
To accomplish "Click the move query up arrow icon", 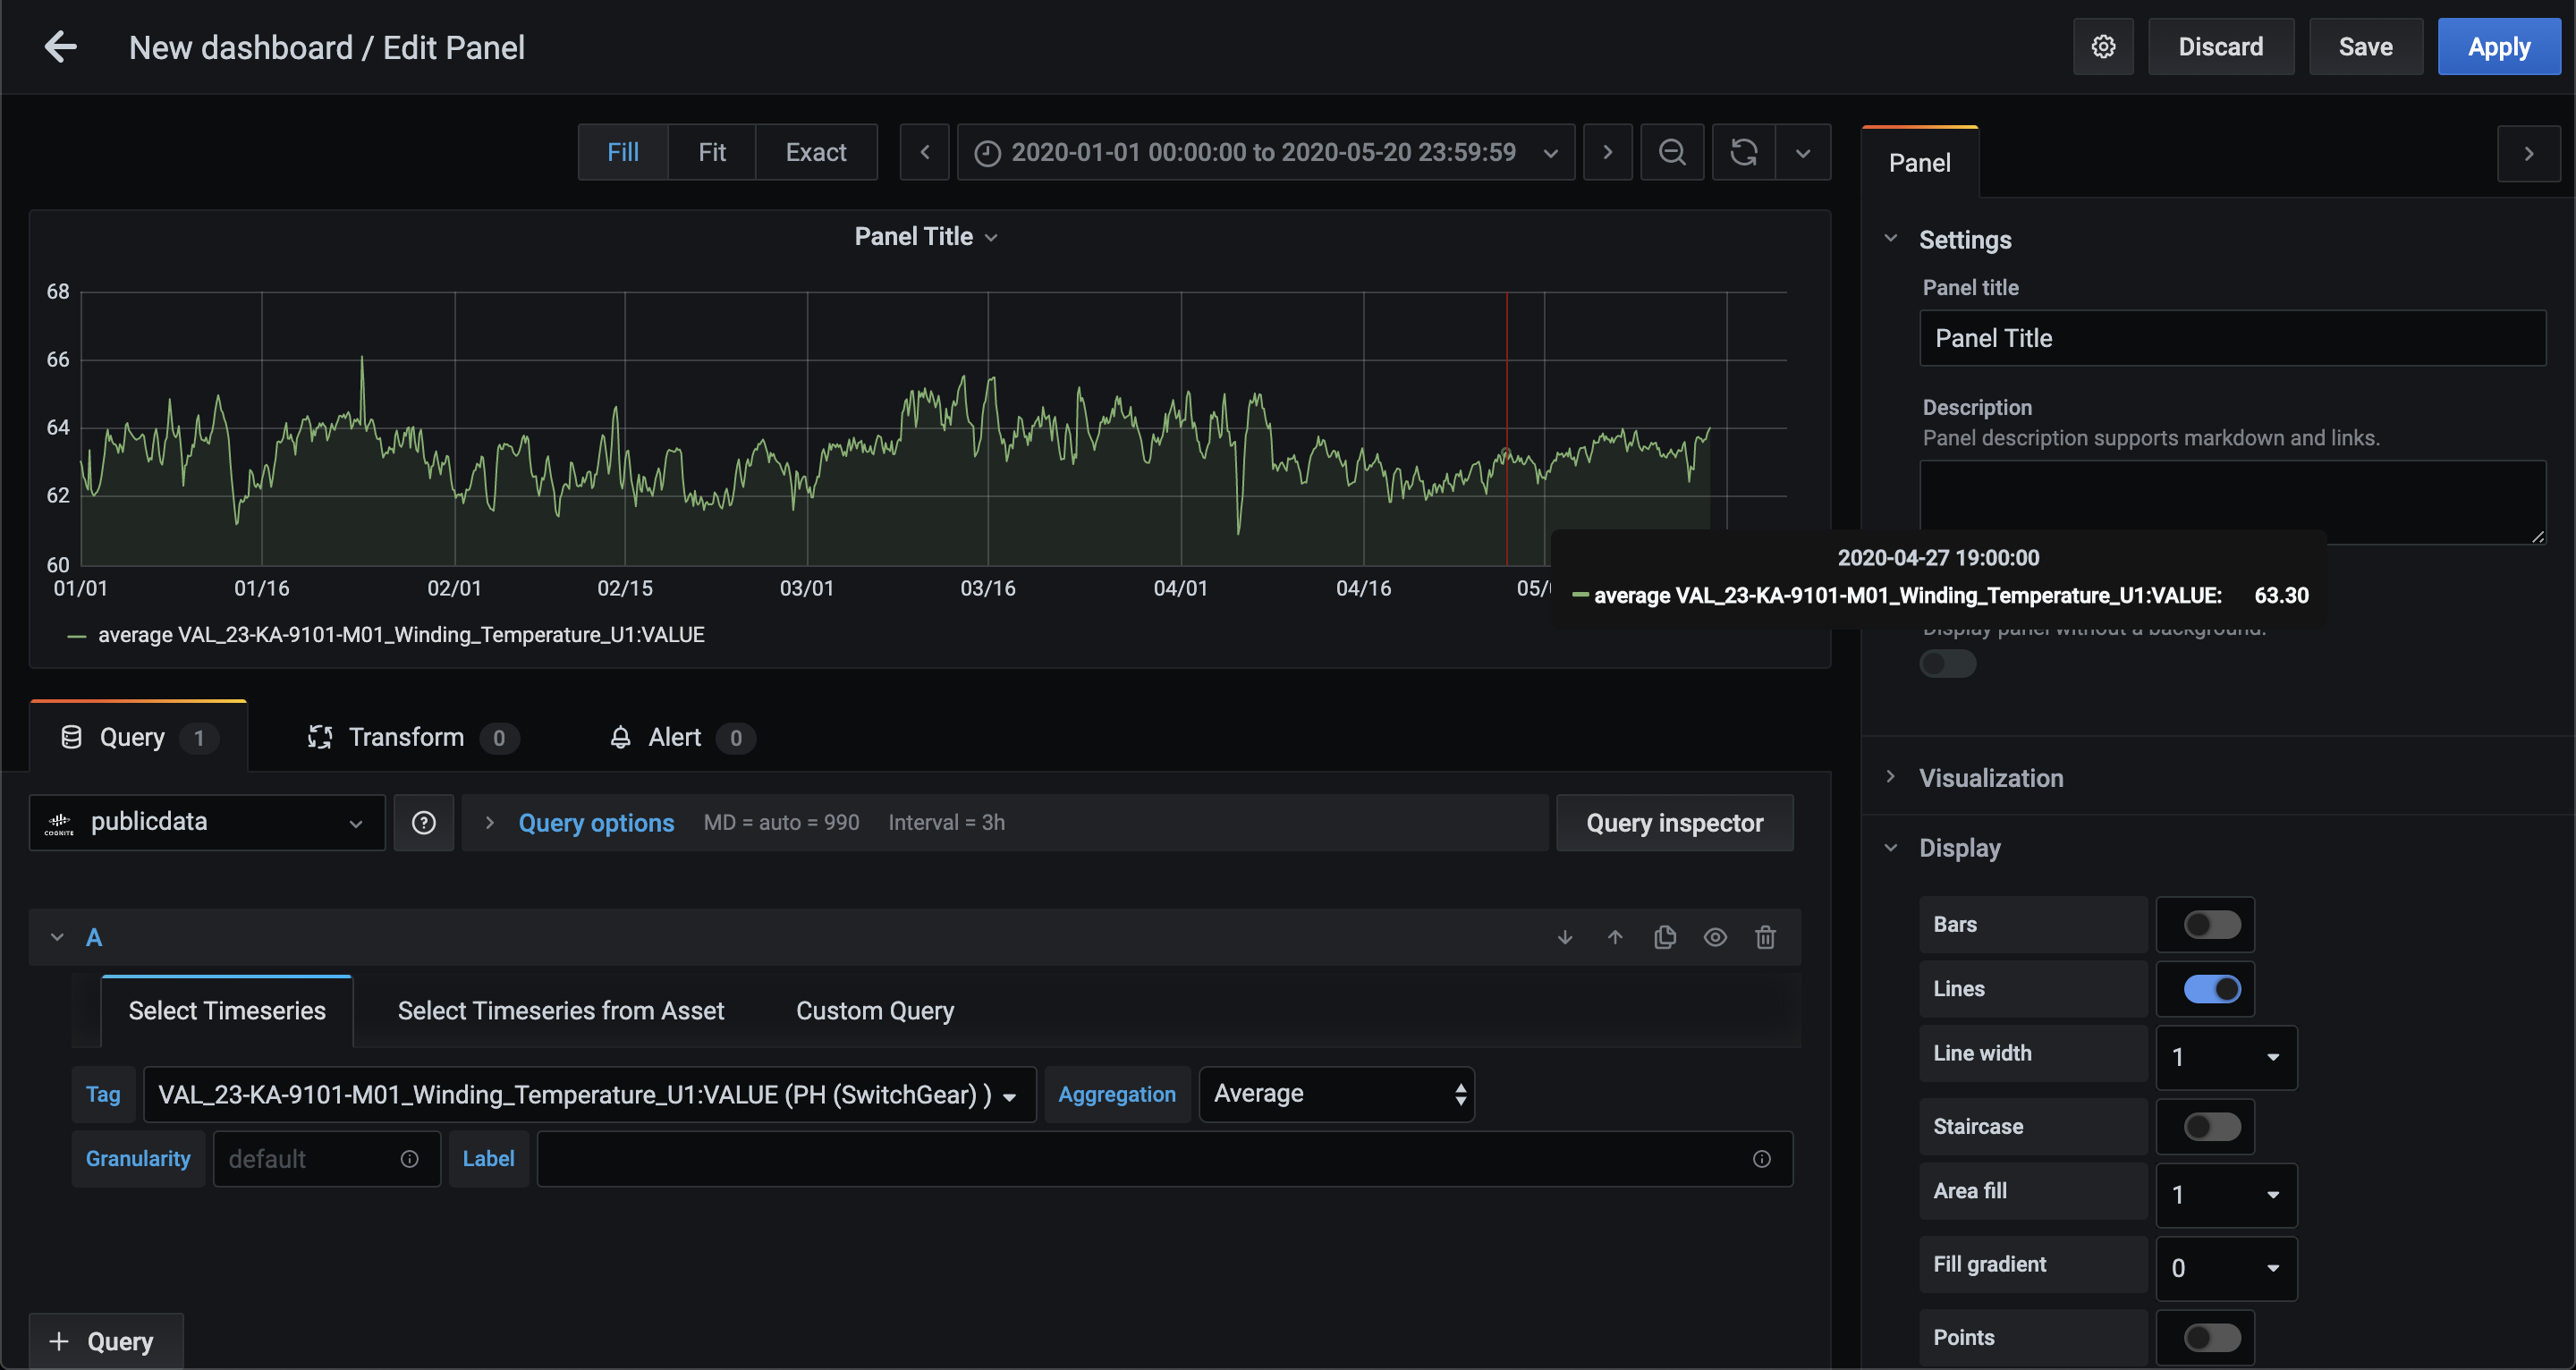I will pyautogui.click(x=1615, y=935).
